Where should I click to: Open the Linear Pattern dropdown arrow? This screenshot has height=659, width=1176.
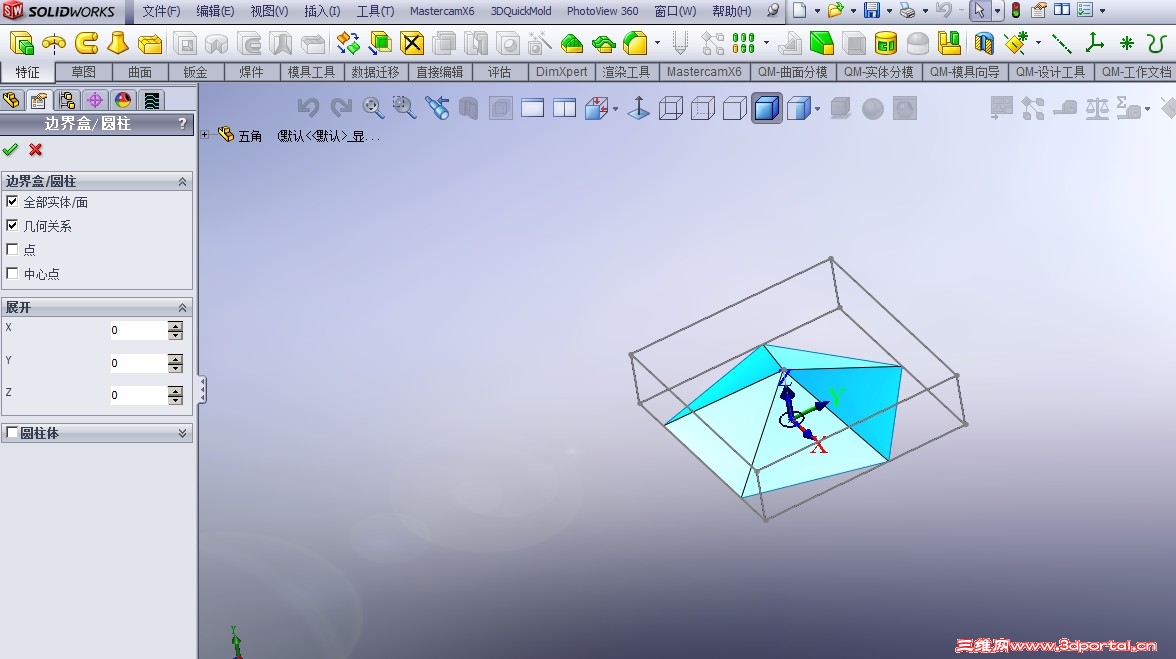pos(766,43)
